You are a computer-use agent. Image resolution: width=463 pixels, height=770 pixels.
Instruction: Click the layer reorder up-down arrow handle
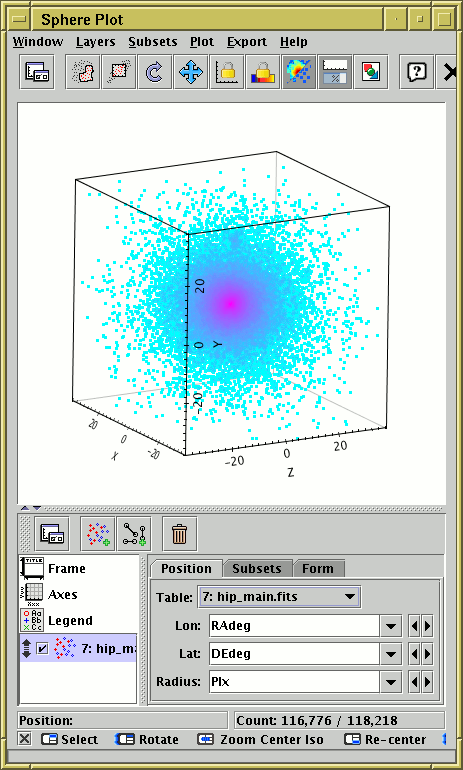coord(27,648)
